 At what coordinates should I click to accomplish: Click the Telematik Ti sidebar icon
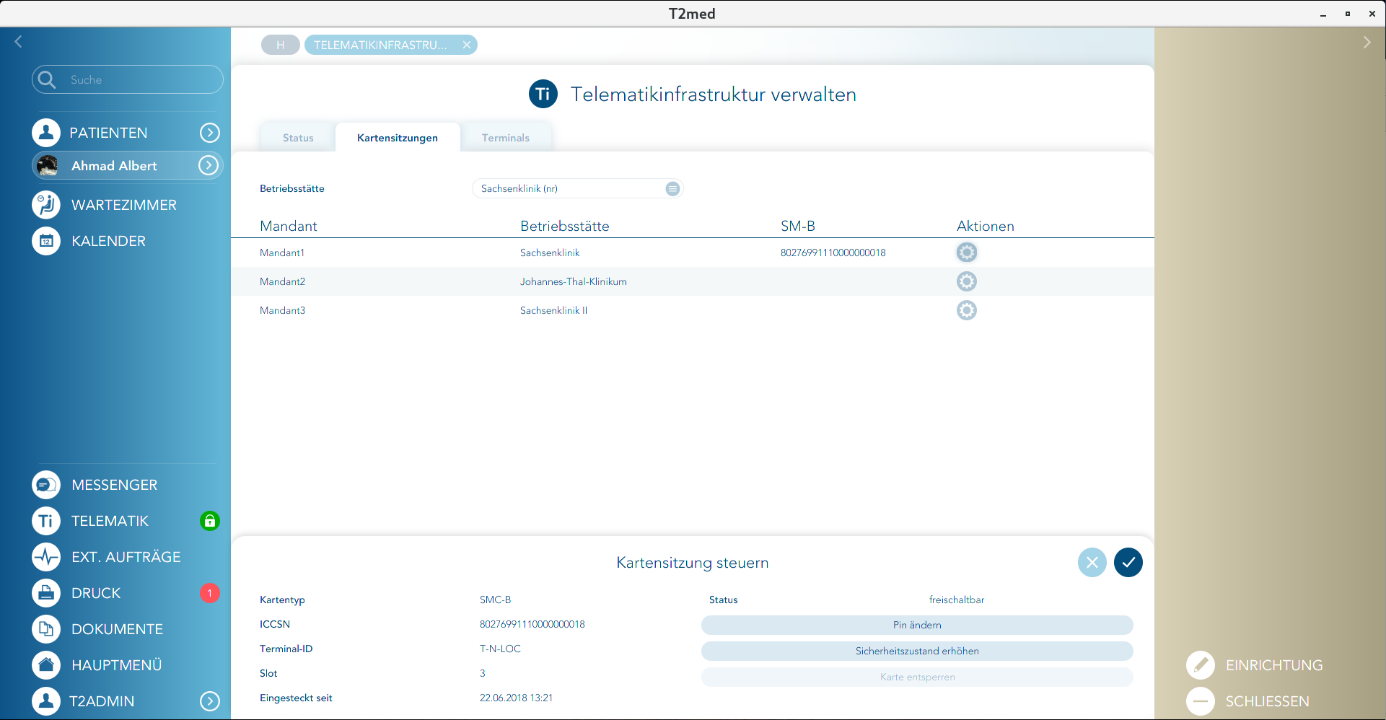46,521
